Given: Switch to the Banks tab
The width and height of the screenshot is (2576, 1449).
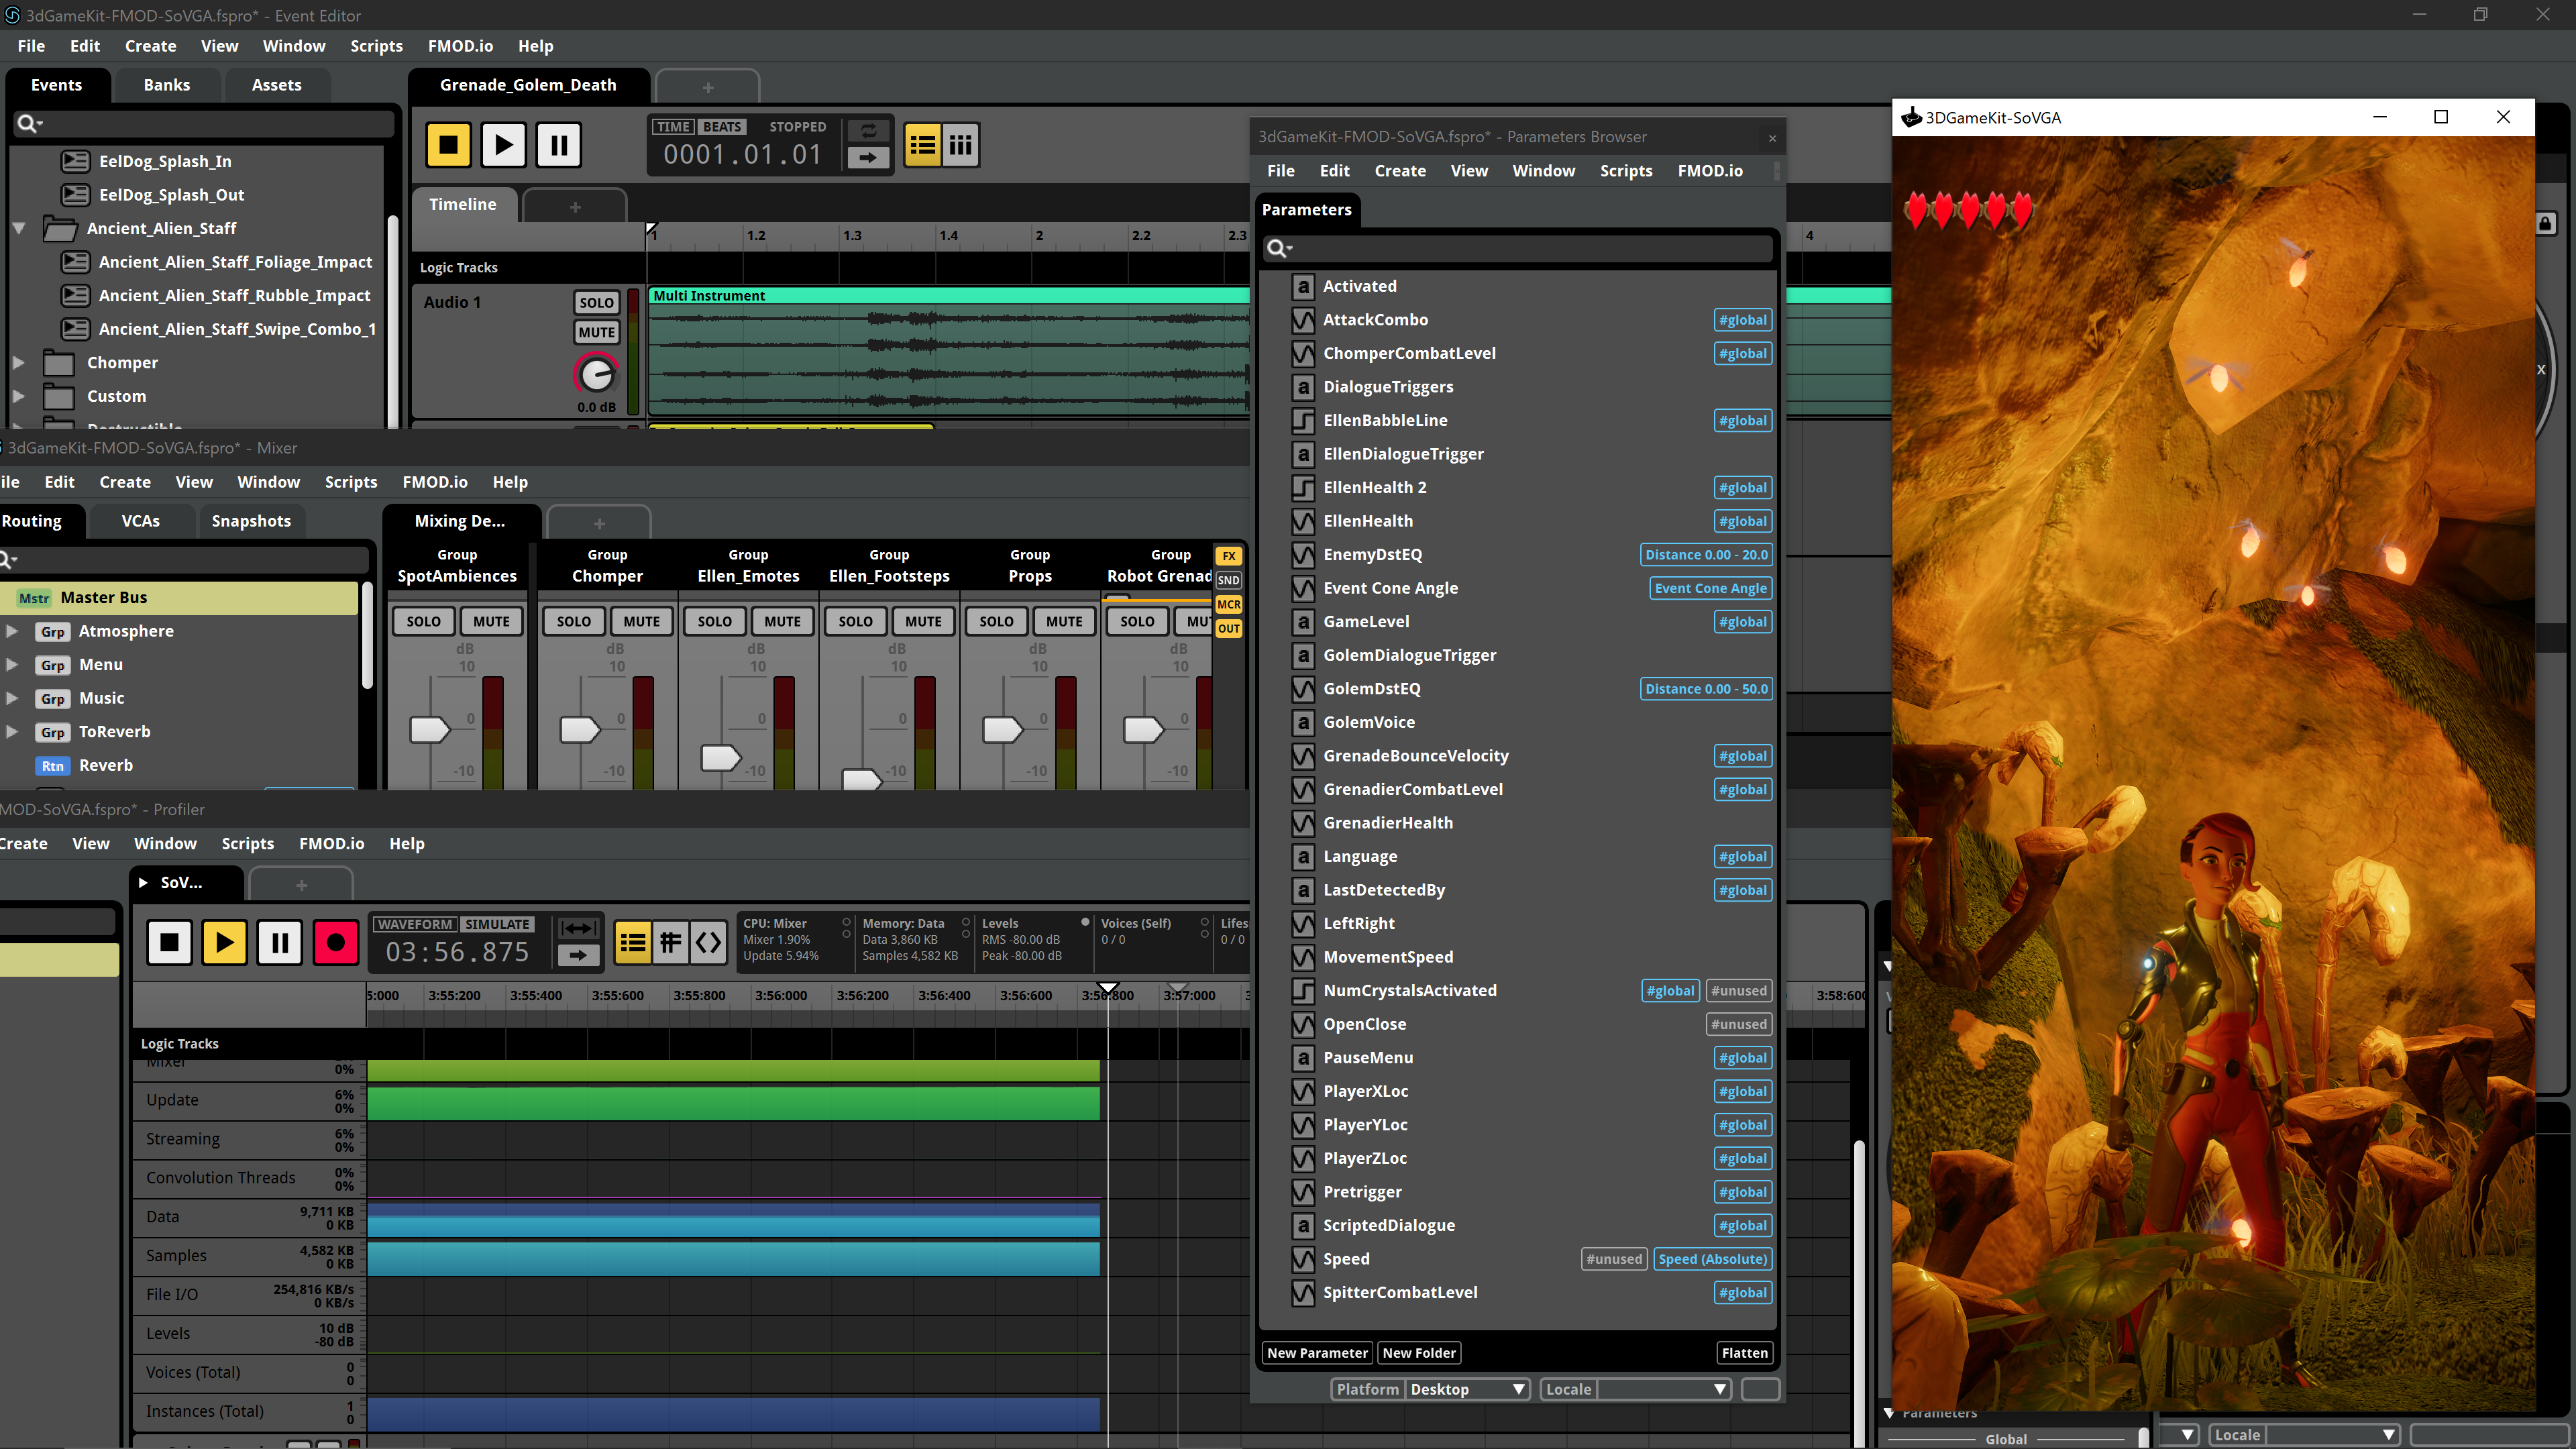Looking at the screenshot, I should coord(166,85).
